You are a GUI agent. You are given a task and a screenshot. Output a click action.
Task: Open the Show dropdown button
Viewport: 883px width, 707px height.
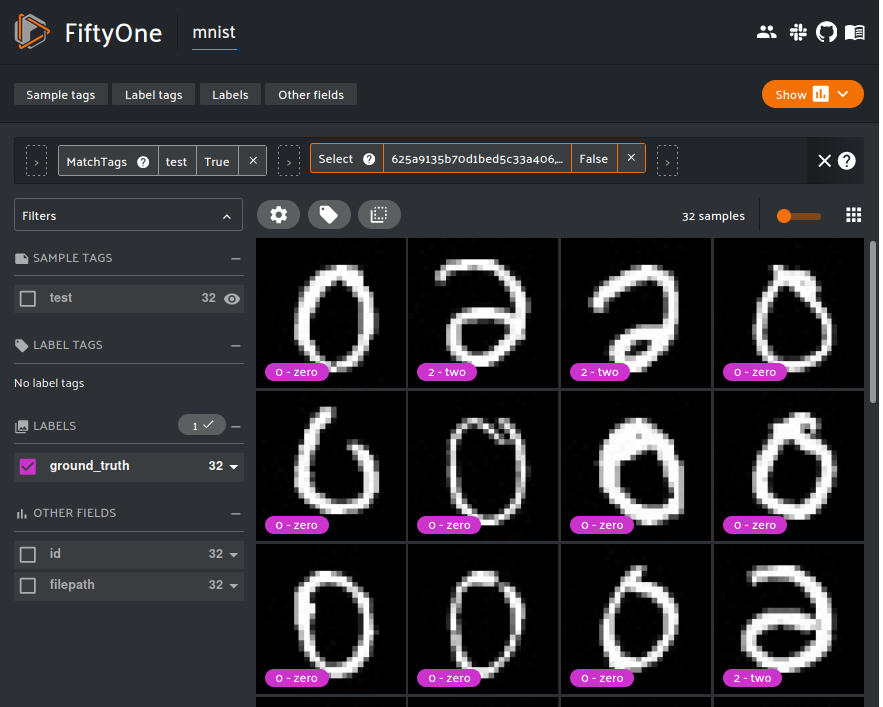(812, 94)
